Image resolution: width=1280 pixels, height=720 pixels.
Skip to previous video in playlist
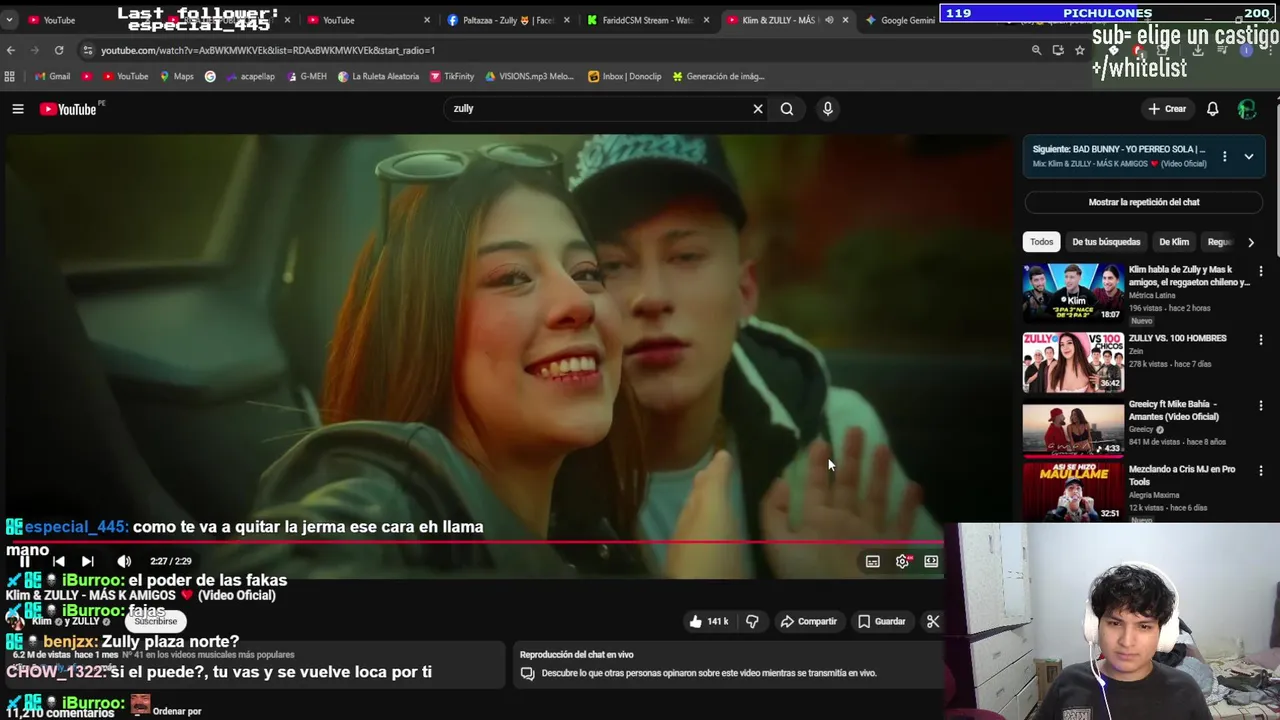tap(59, 561)
